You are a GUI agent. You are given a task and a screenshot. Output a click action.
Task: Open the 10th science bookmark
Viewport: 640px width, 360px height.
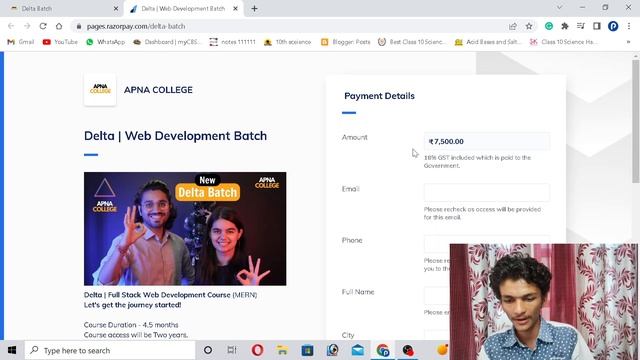287,42
